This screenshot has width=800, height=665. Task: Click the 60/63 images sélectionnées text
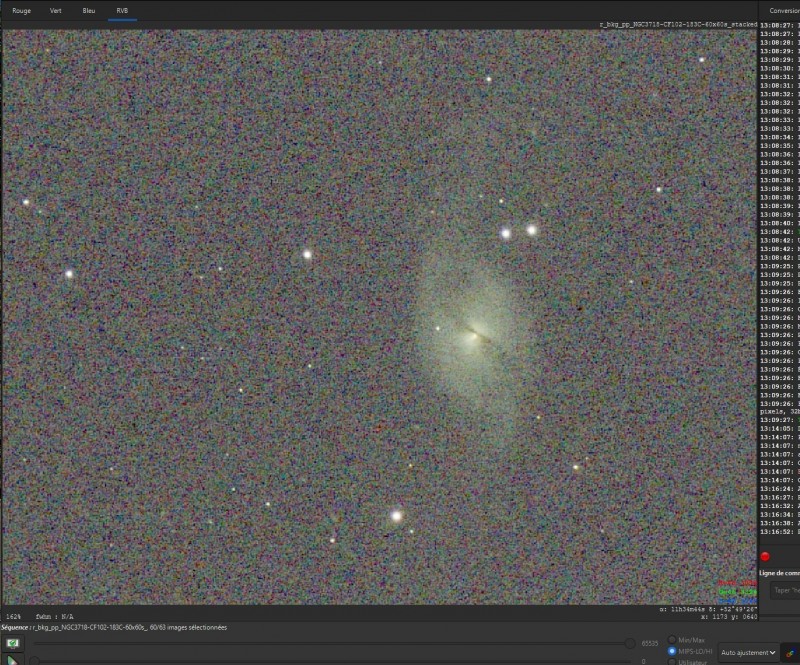(x=188, y=627)
